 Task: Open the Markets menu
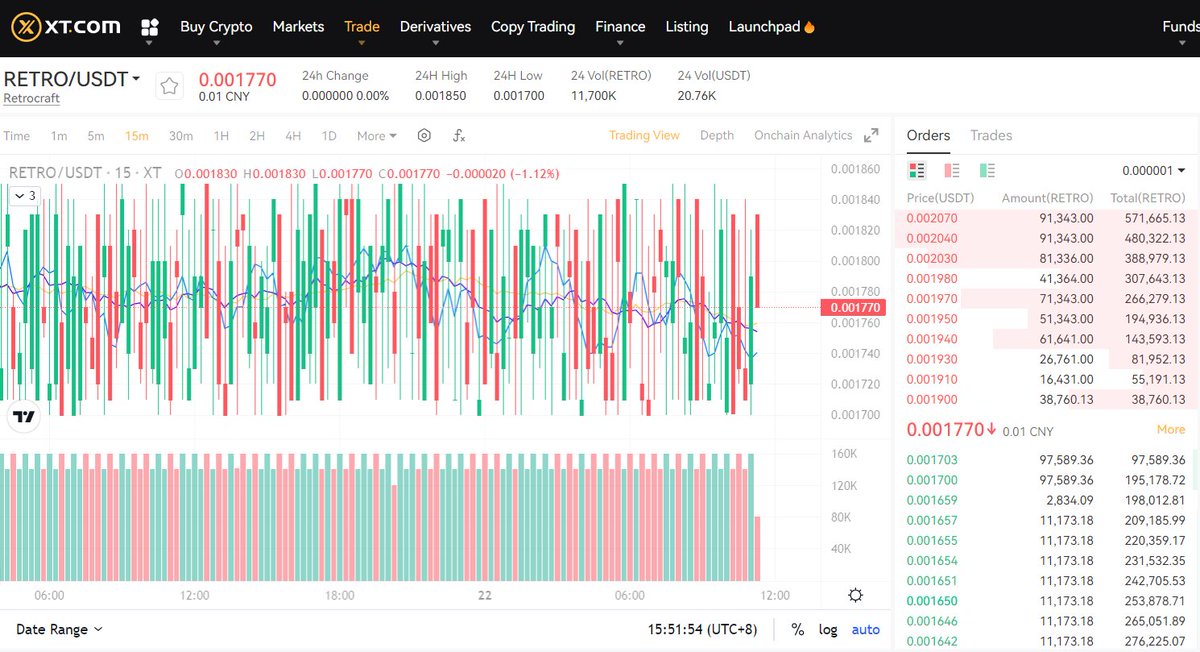tap(298, 27)
